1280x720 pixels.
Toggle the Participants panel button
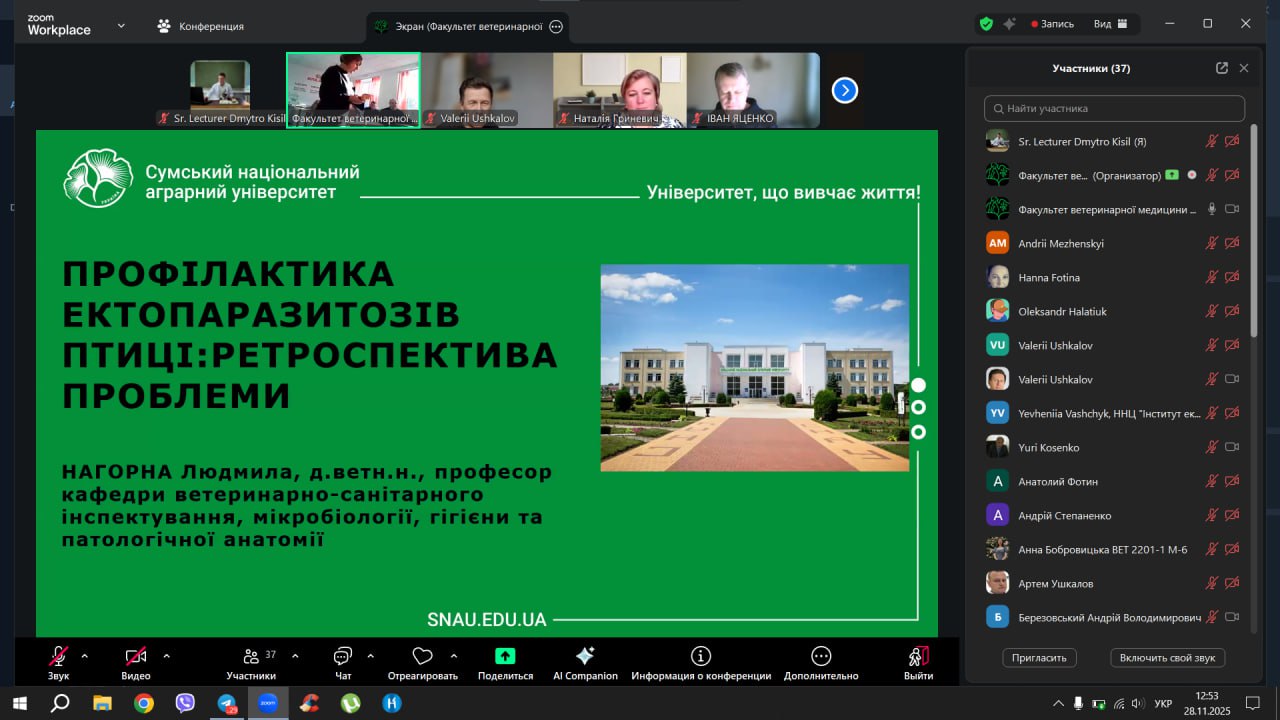pos(251,656)
